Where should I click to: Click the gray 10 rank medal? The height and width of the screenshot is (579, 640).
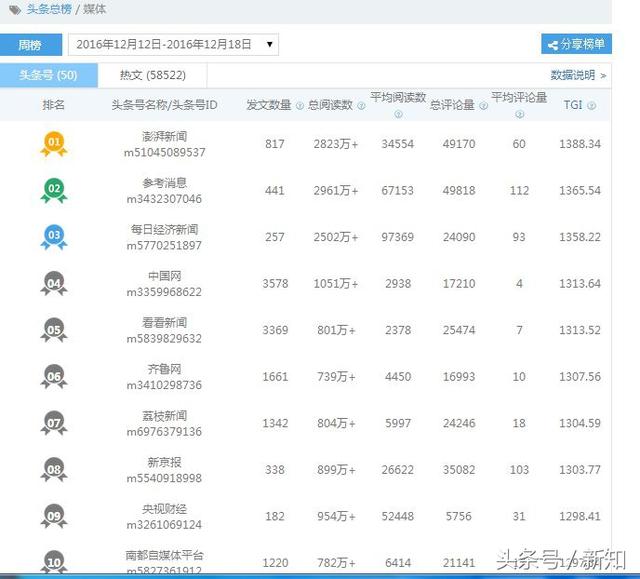click(x=54, y=561)
